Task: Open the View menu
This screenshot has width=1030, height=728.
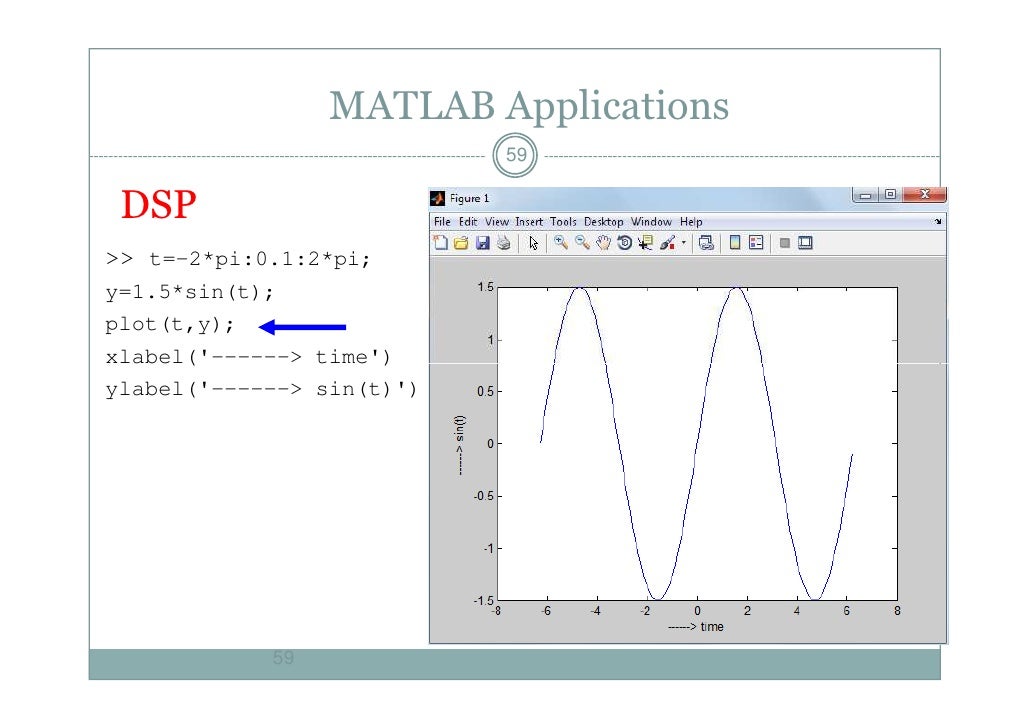Action: [497, 222]
